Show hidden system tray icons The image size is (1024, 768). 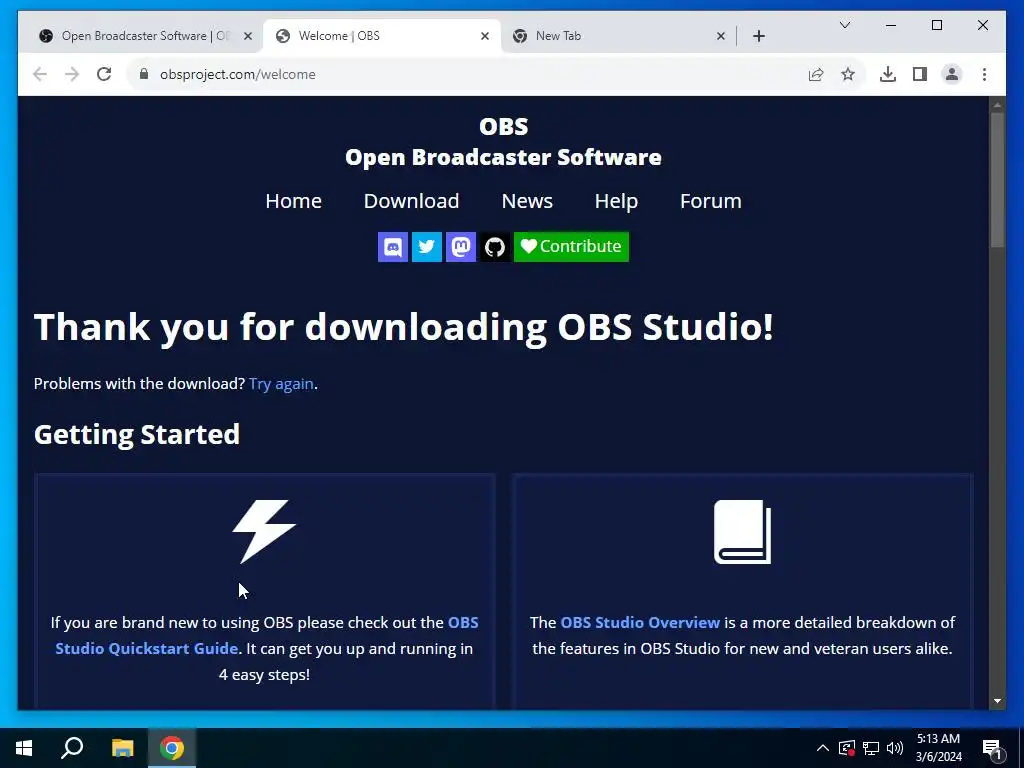(x=823, y=748)
